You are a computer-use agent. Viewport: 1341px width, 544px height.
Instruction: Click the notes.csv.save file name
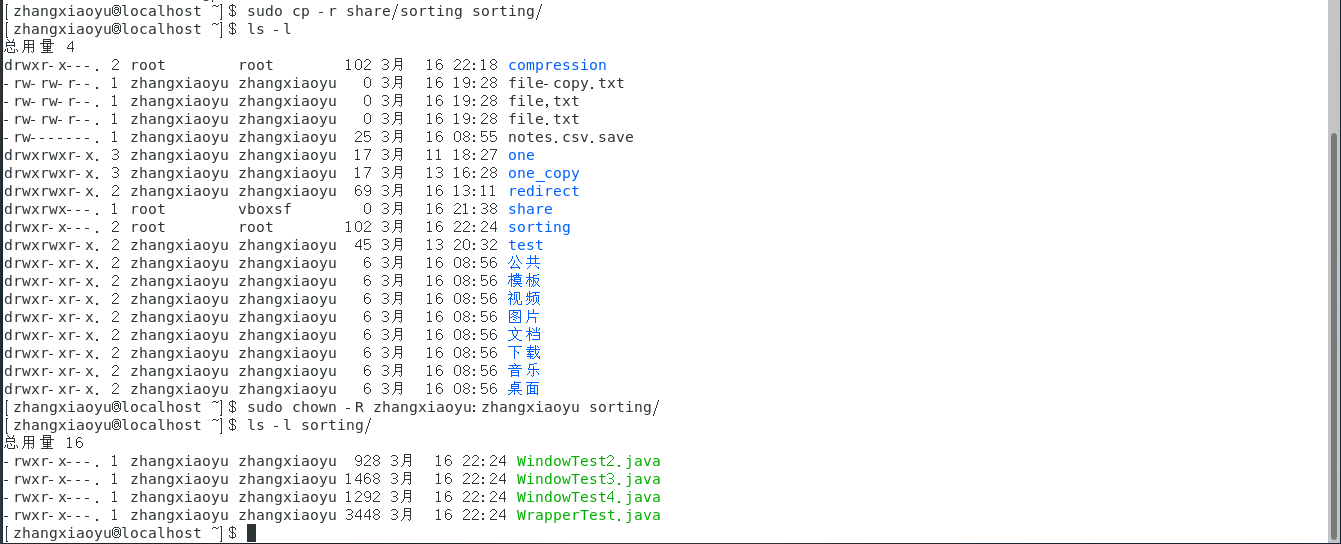[x=570, y=137]
